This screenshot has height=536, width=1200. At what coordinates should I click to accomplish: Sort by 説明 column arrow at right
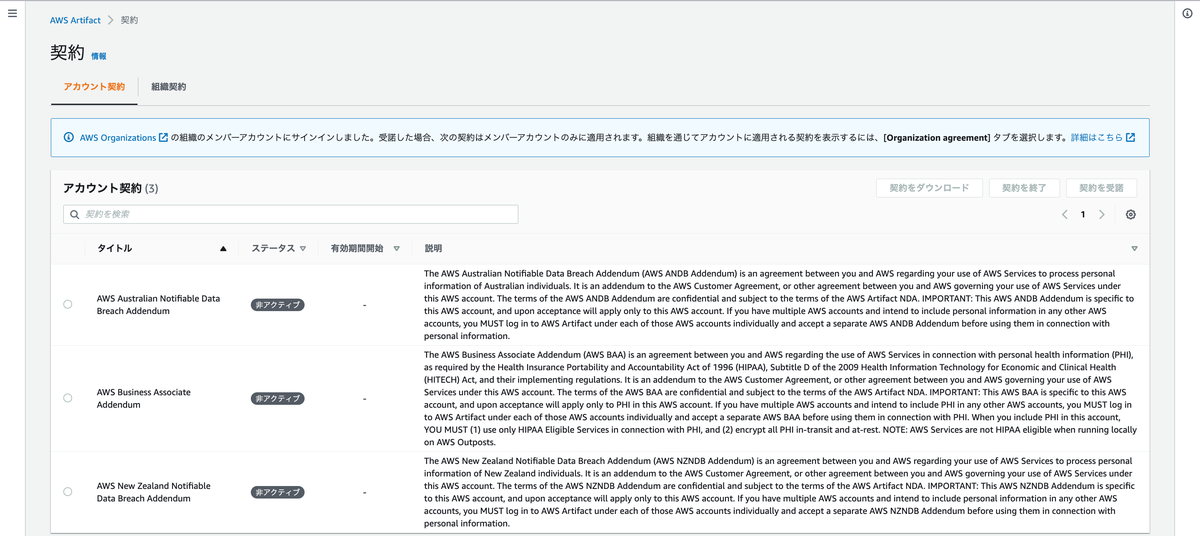[x=1134, y=248]
